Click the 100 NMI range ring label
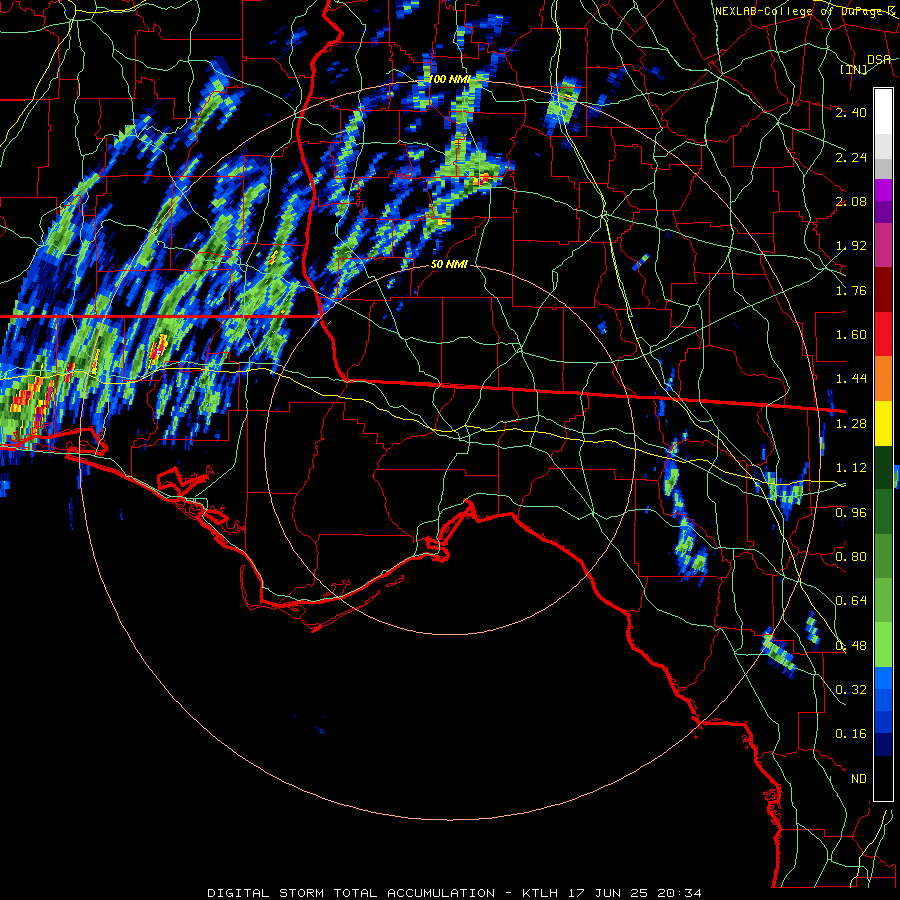This screenshot has height=900, width=900. pos(449,79)
